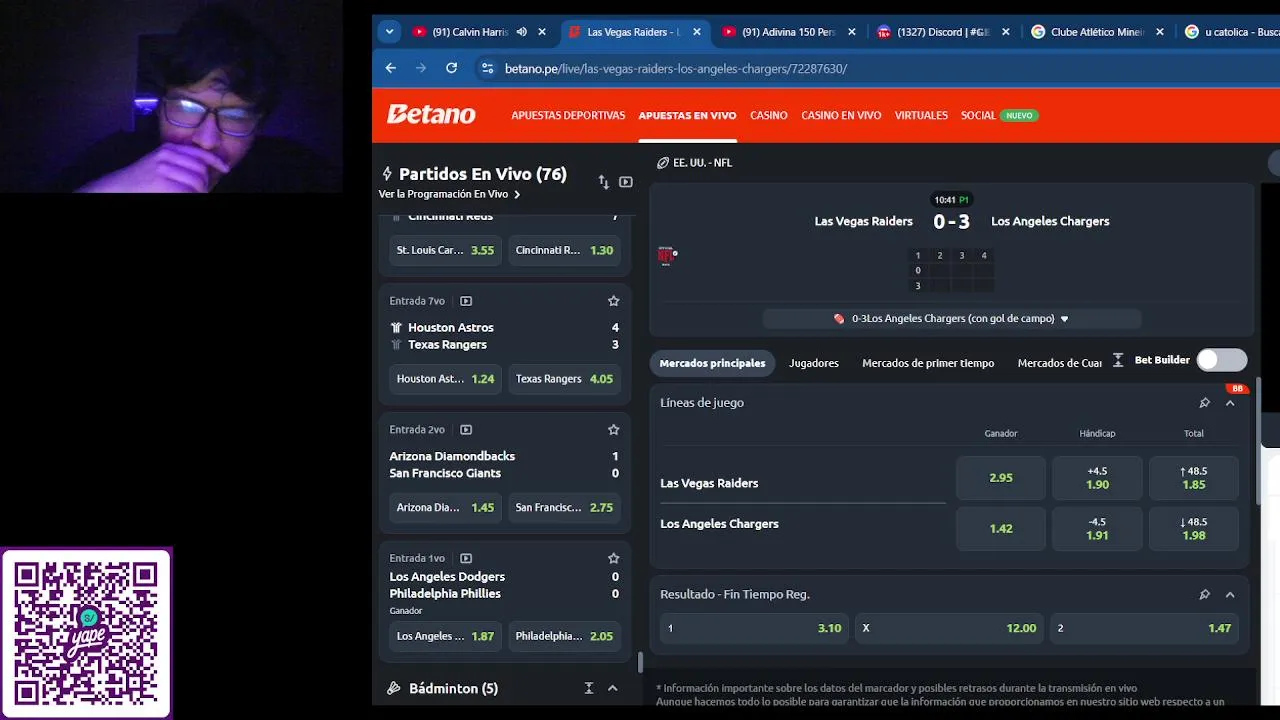
Task: Favorite the Houston Astros match star
Action: pos(614,301)
